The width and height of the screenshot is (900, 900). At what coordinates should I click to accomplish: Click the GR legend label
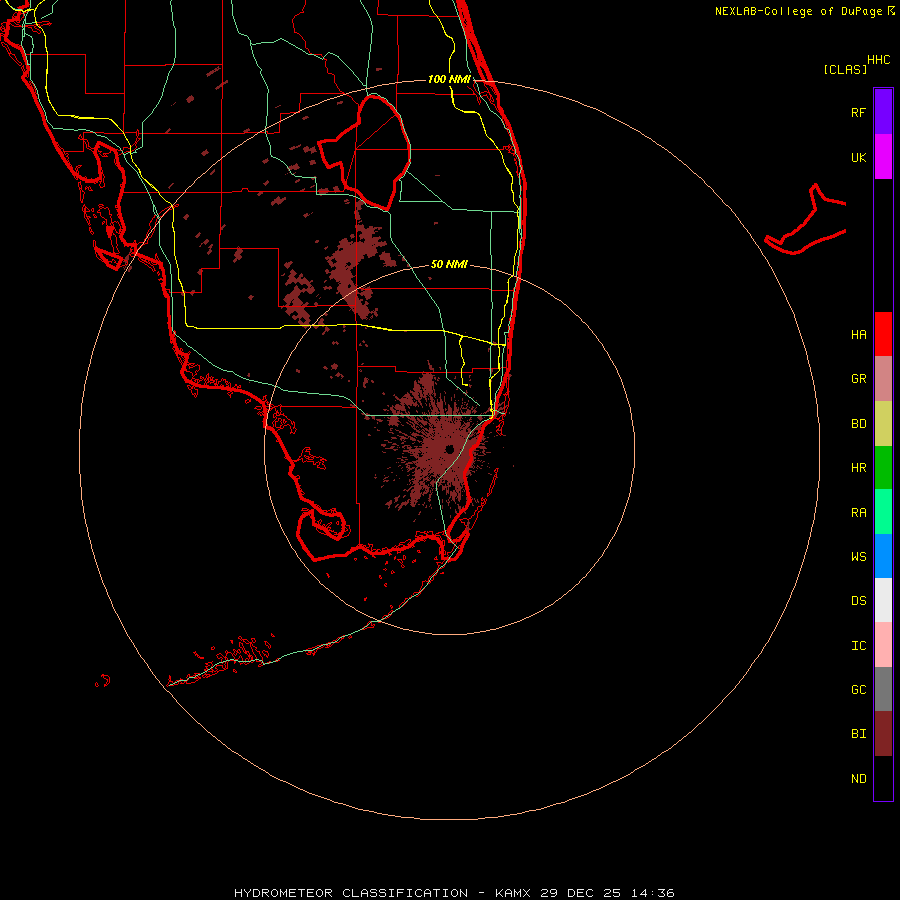click(858, 379)
